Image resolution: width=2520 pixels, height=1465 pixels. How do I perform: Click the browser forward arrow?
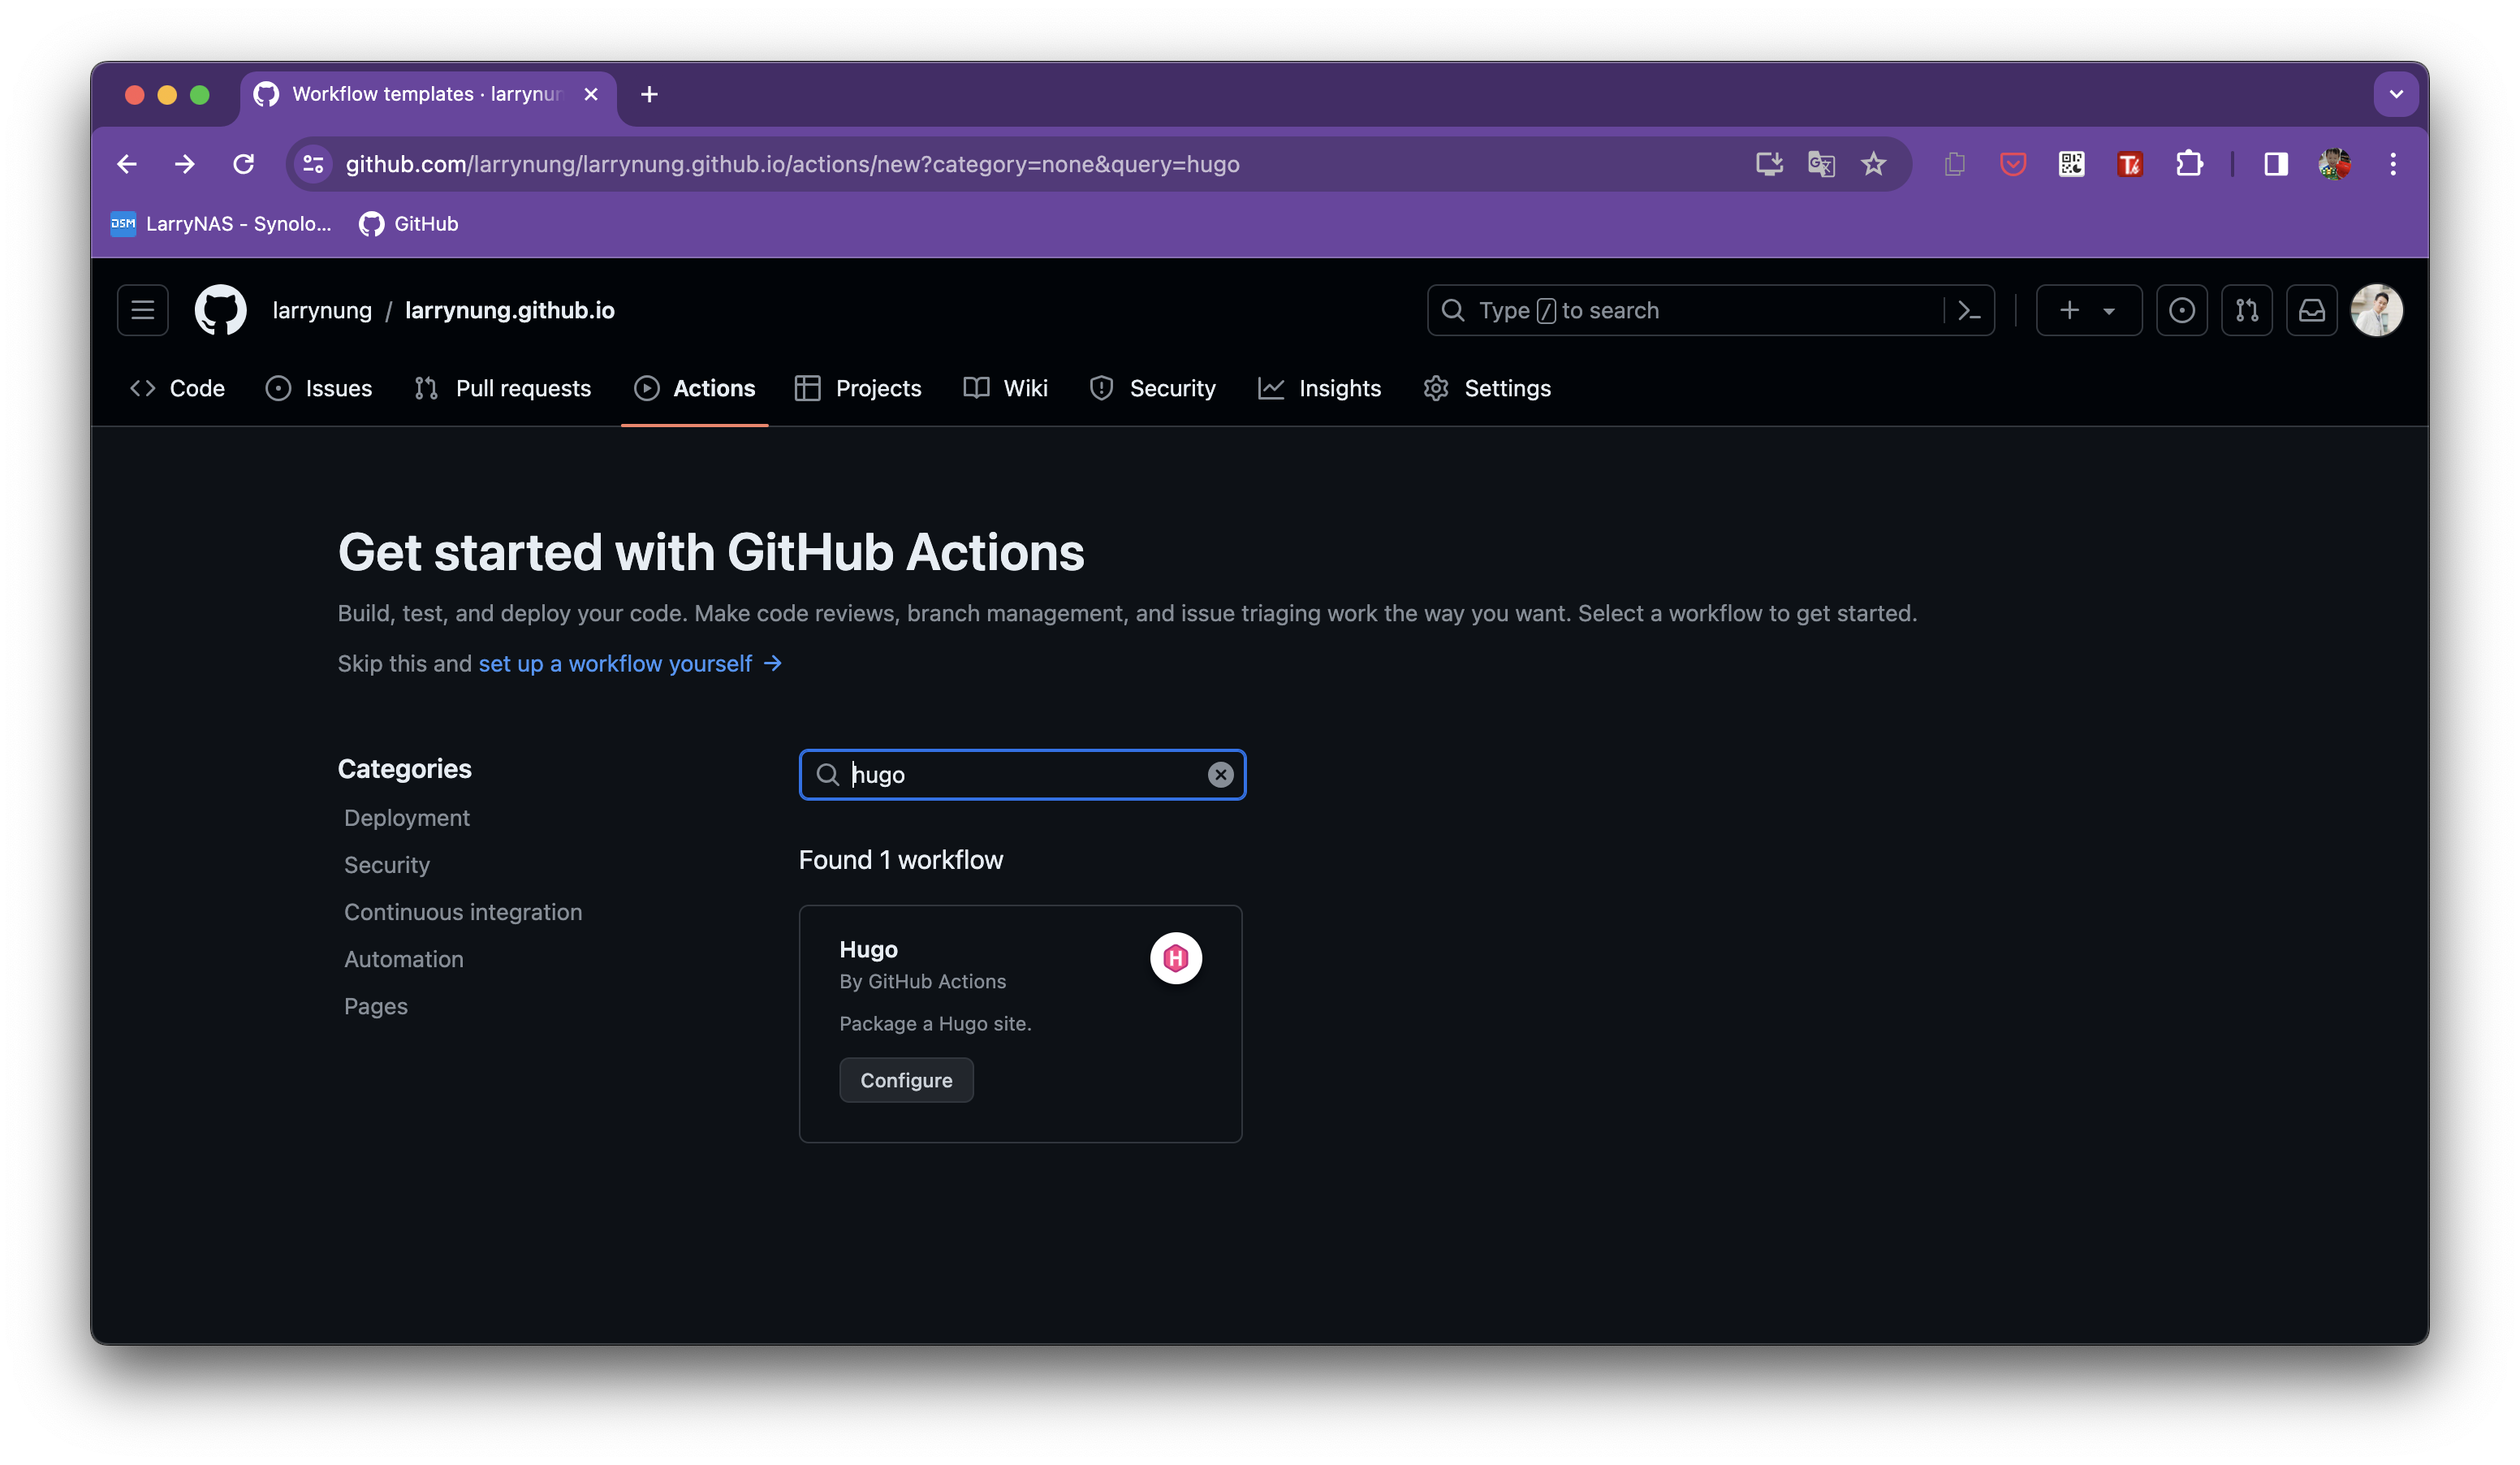point(184,164)
